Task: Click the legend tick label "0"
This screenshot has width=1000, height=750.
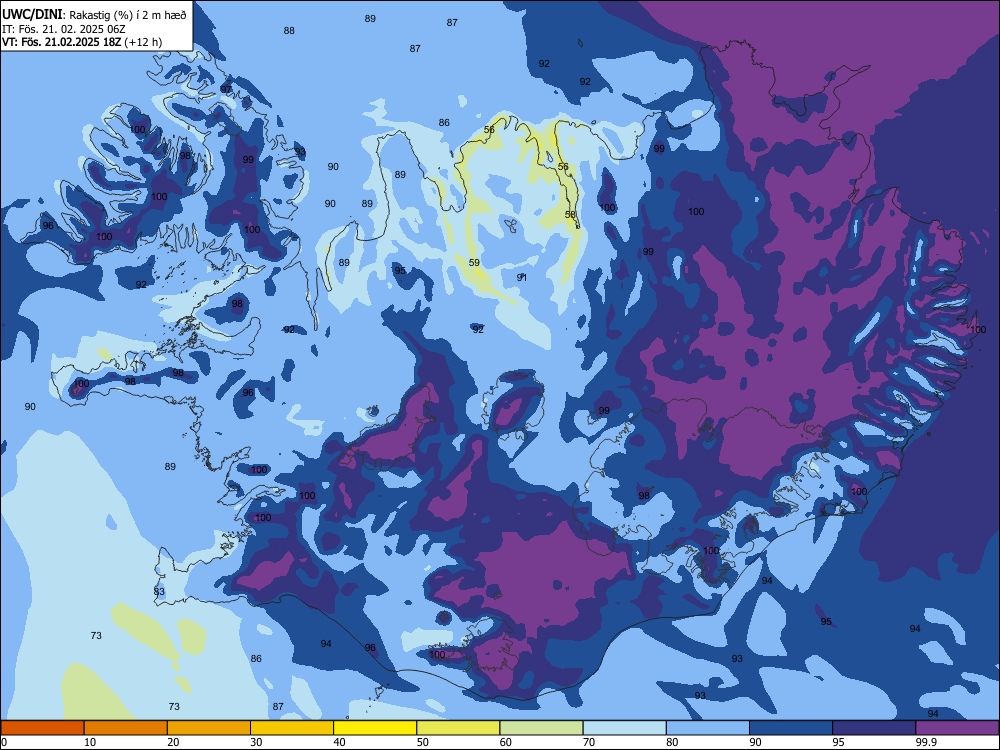Action: (x=4, y=742)
